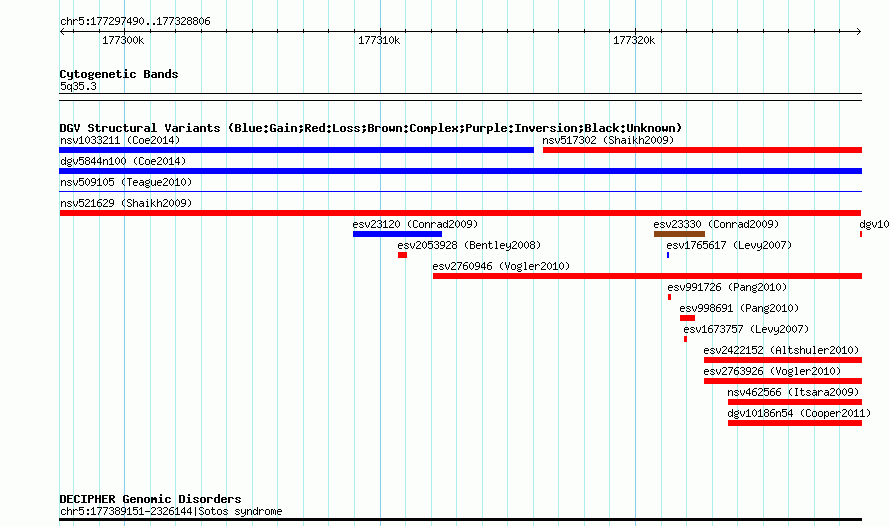
Task: Select the dgv5844n100 (Coe2014) label
Action: pos(123,161)
